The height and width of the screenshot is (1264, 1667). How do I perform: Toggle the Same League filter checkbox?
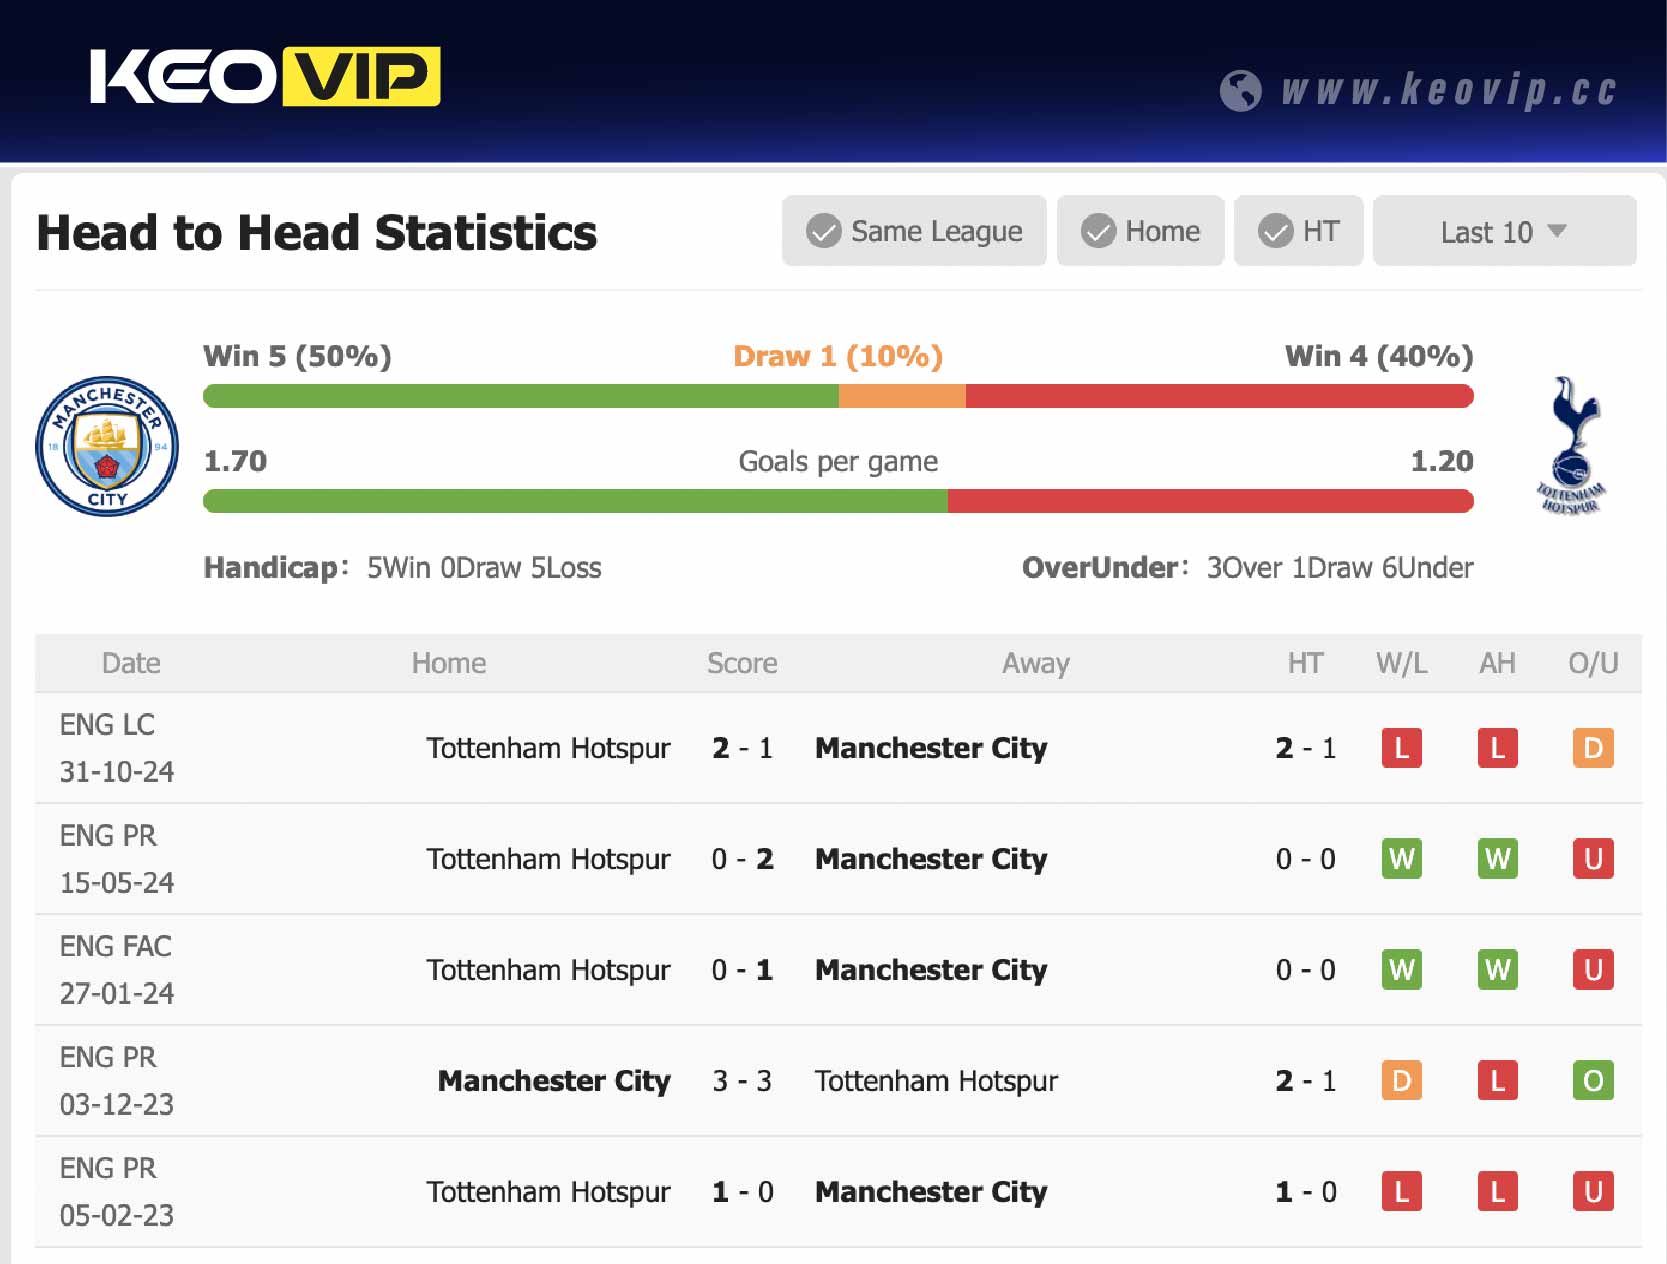824,231
